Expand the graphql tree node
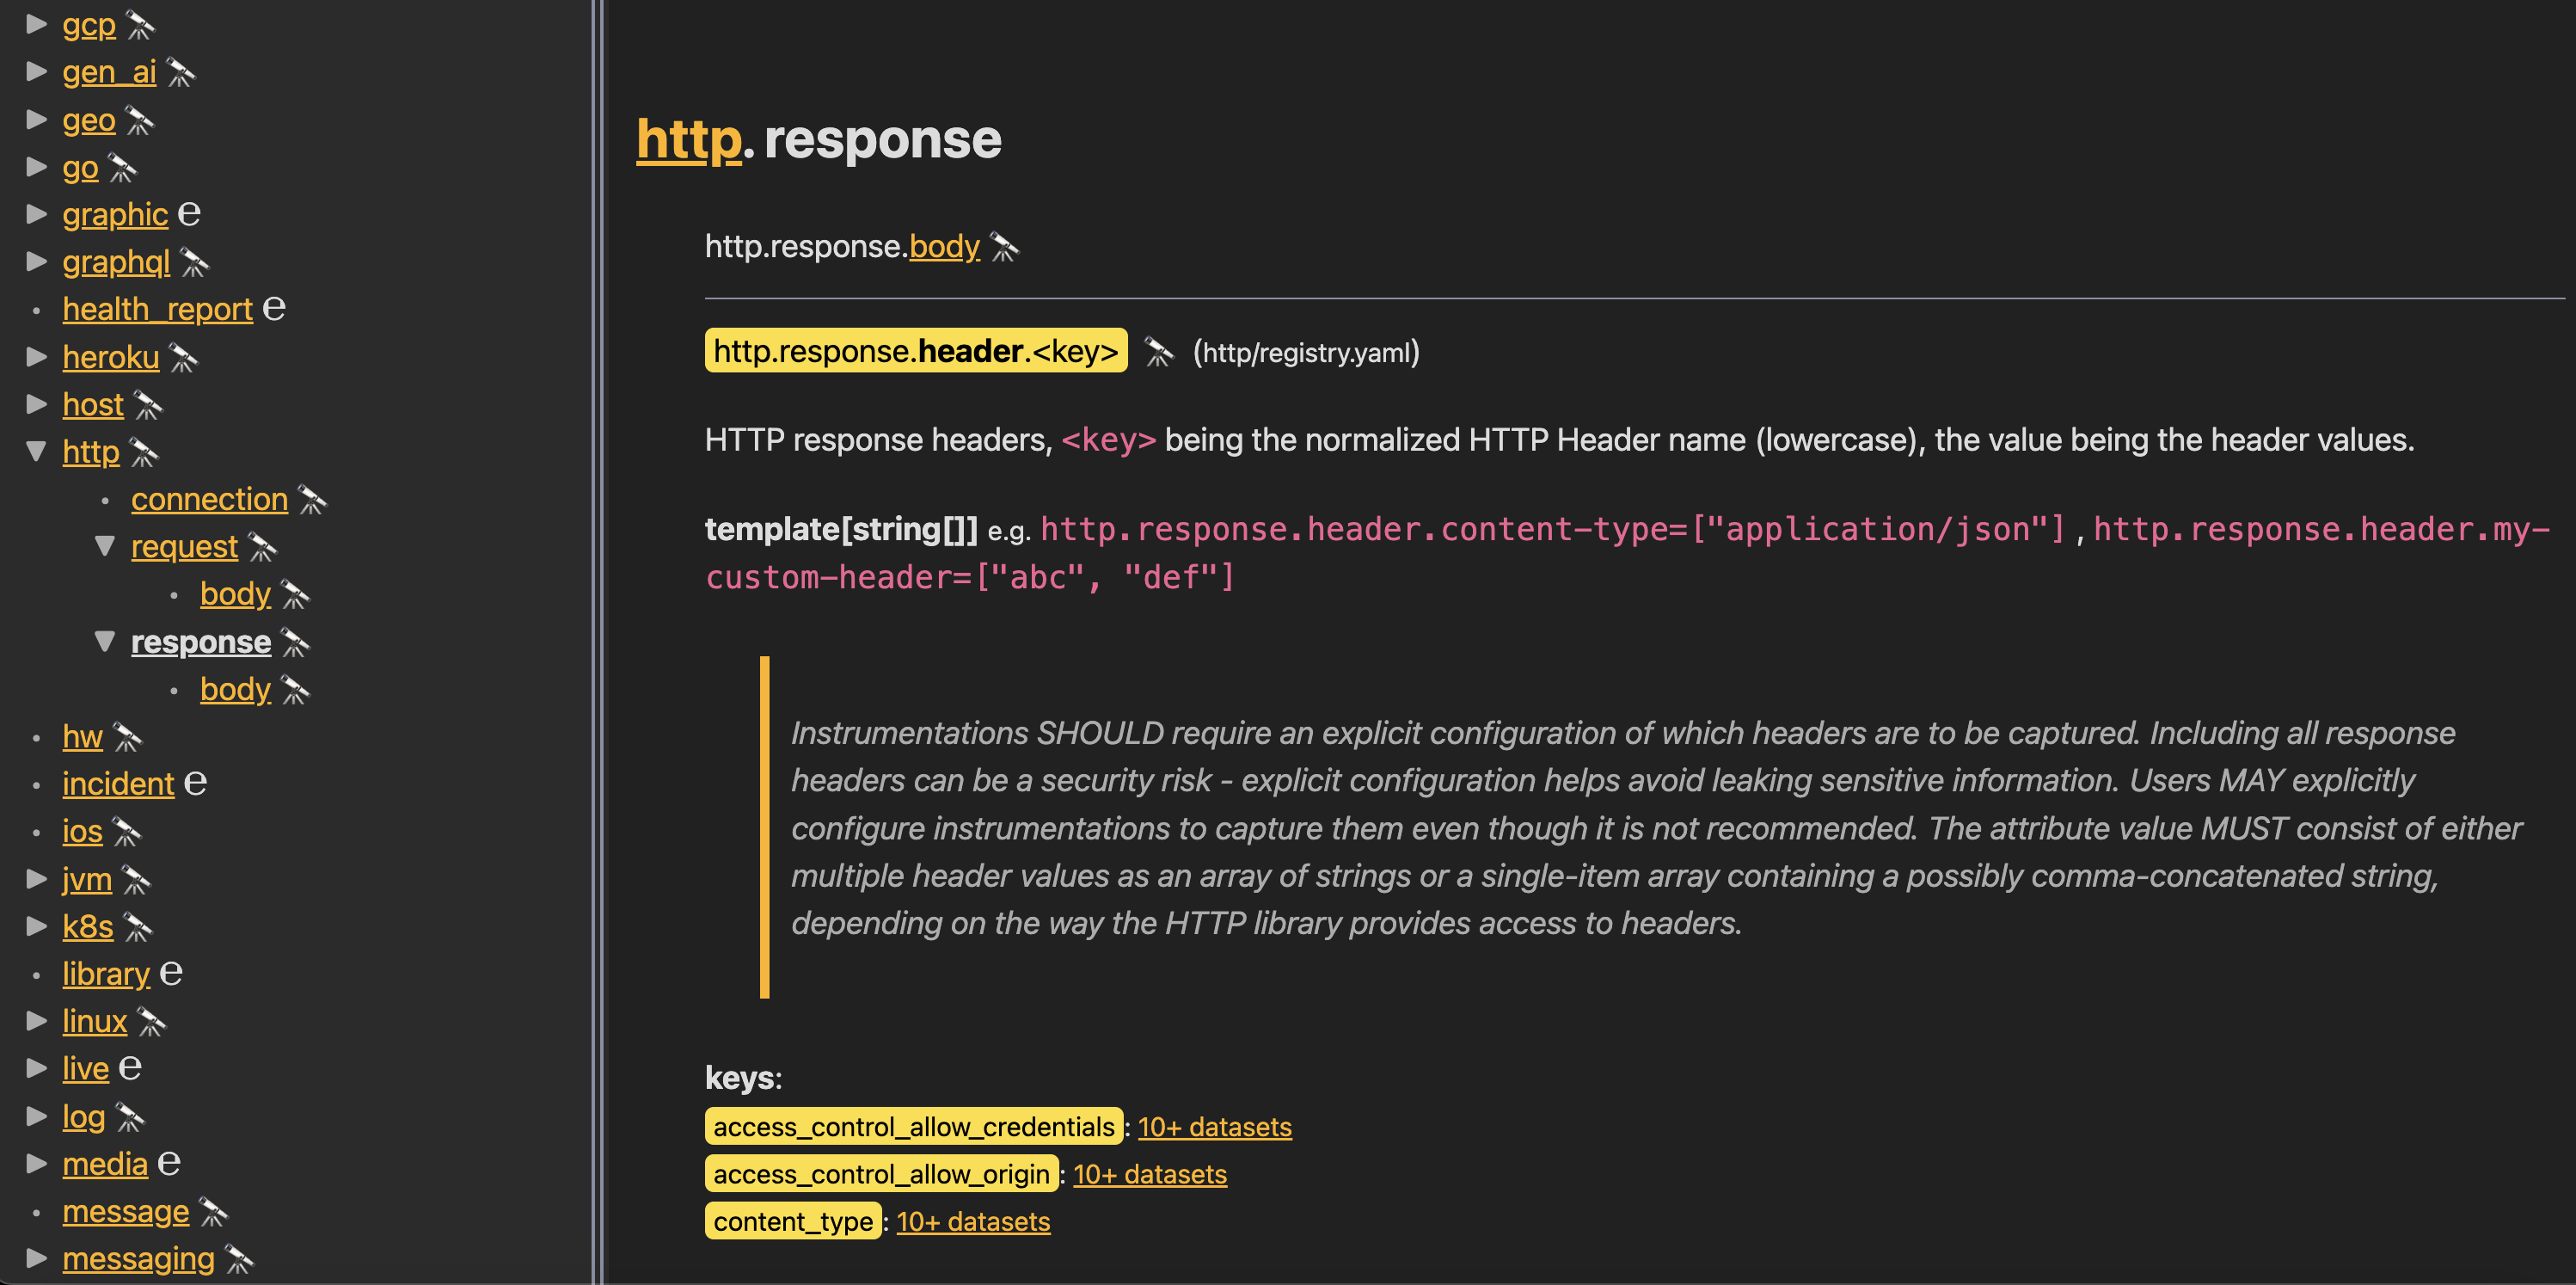 click(x=36, y=262)
